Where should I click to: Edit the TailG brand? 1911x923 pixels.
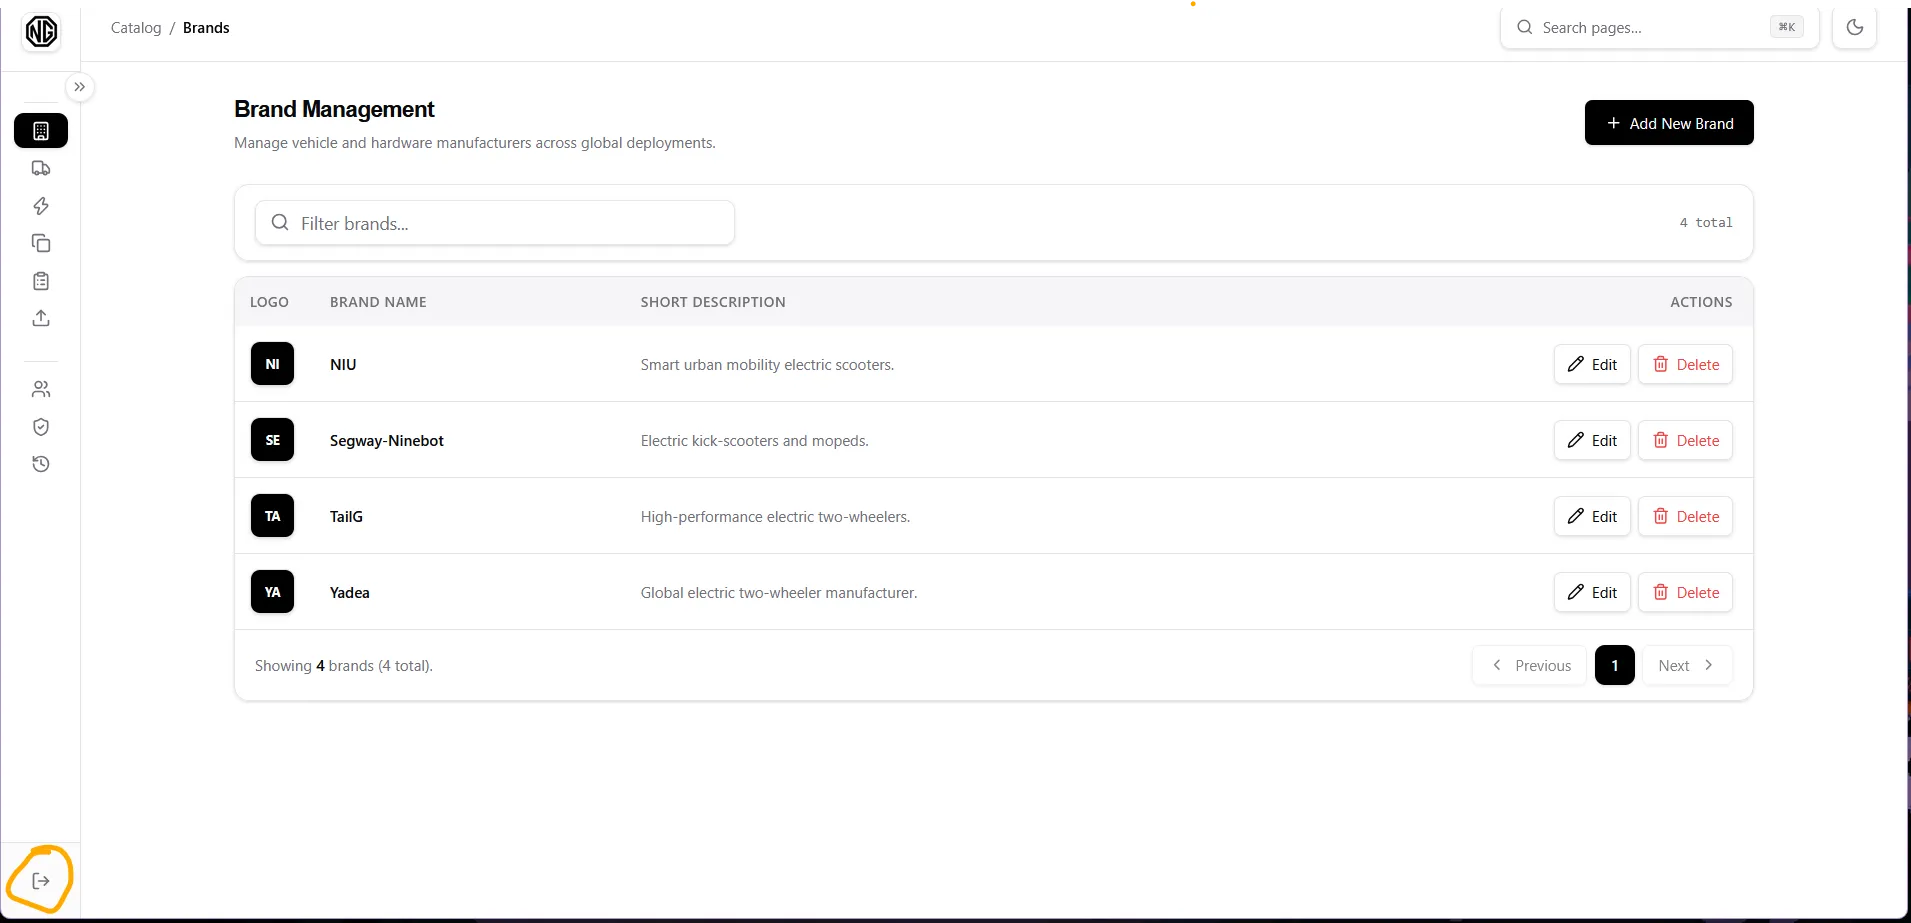tap(1592, 516)
